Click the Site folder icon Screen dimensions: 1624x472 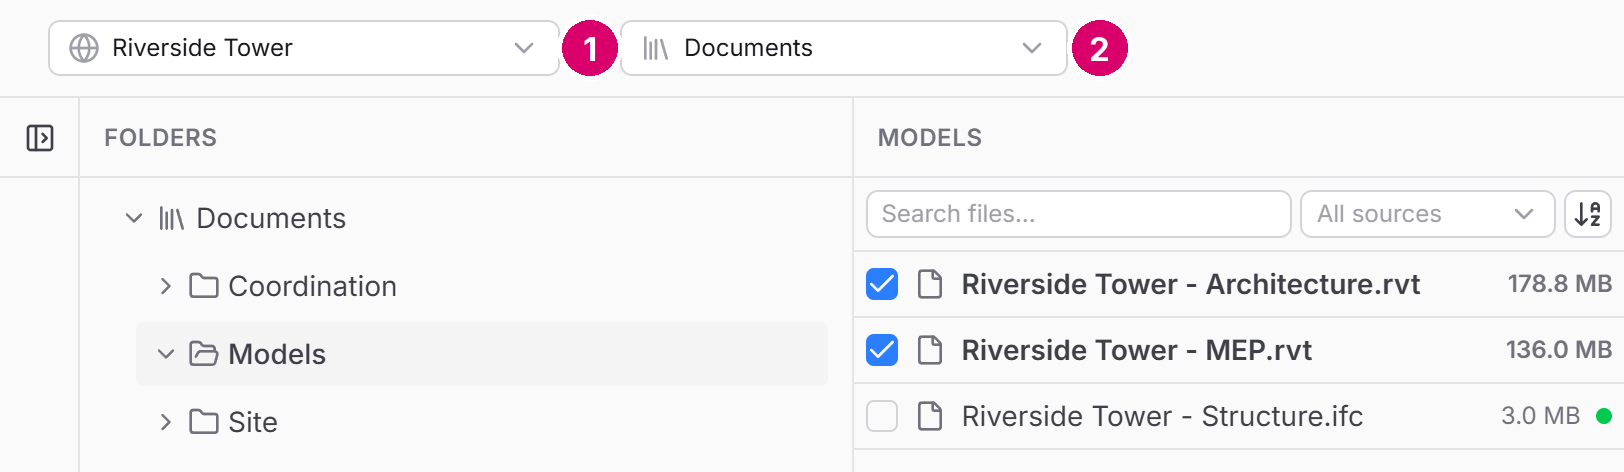point(204,422)
